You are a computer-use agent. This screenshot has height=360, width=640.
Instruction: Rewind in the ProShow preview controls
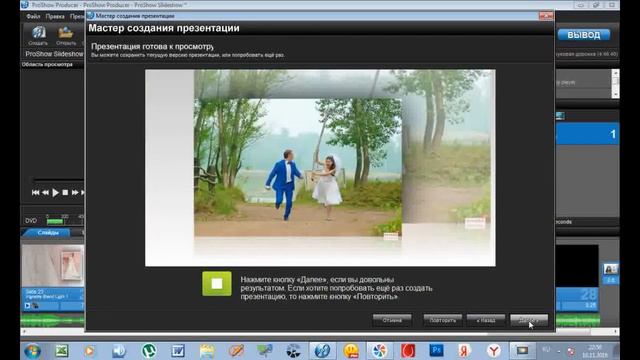point(45,192)
